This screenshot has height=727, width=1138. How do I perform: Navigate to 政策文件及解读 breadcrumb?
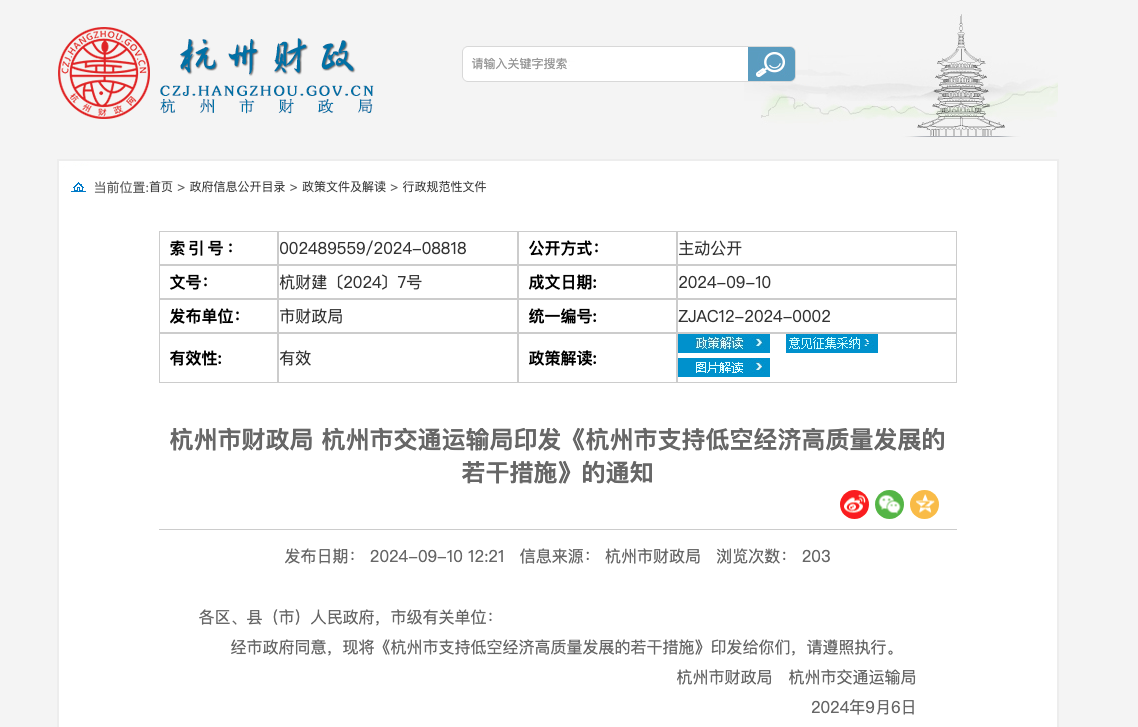(x=344, y=187)
